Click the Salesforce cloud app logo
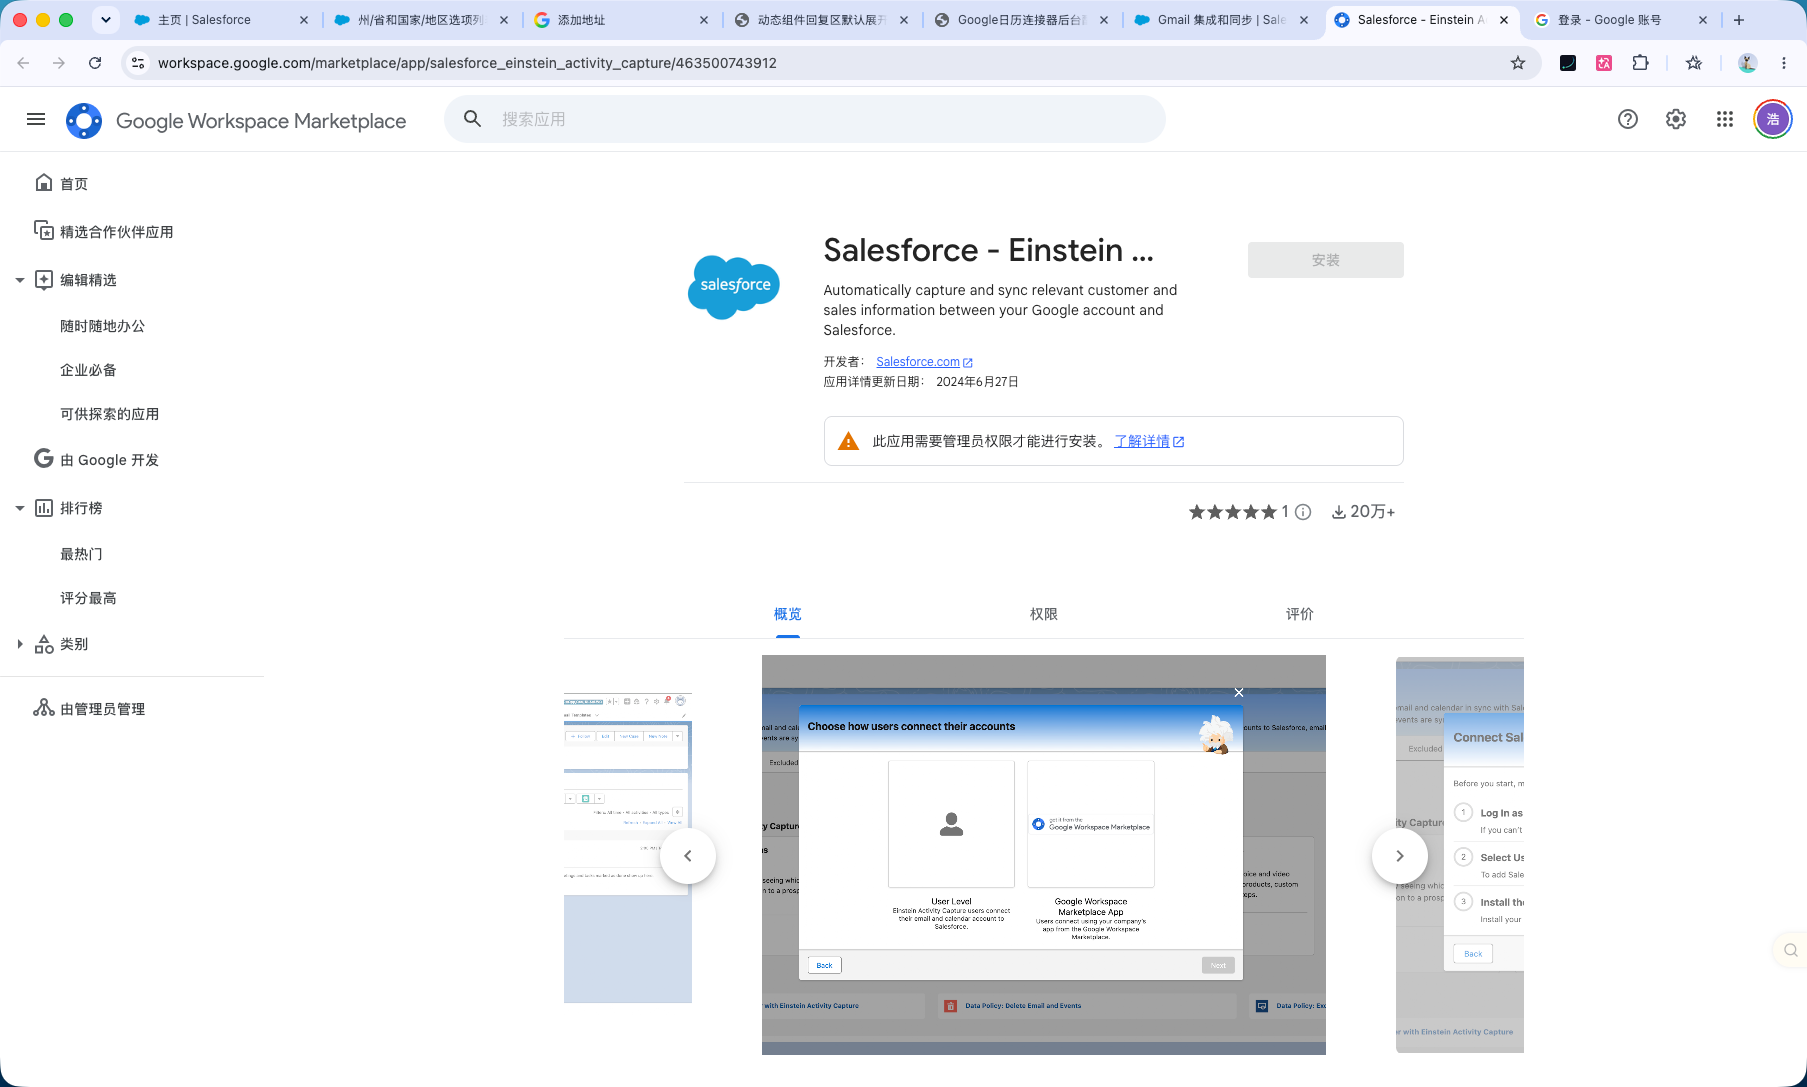Screen dimensions: 1807x1087 [x=734, y=287]
